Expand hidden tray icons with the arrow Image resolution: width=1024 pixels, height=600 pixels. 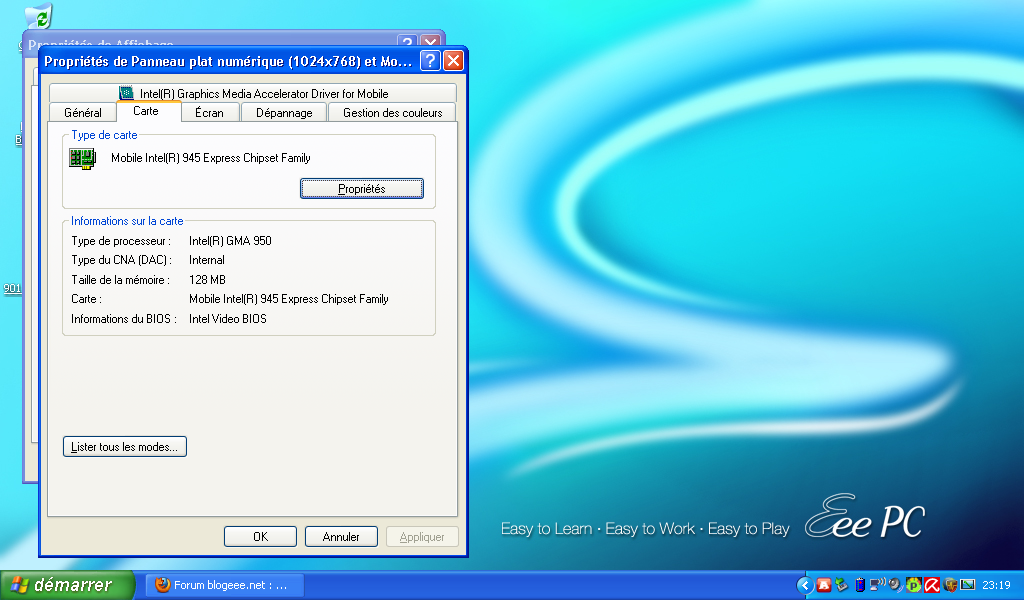click(804, 585)
